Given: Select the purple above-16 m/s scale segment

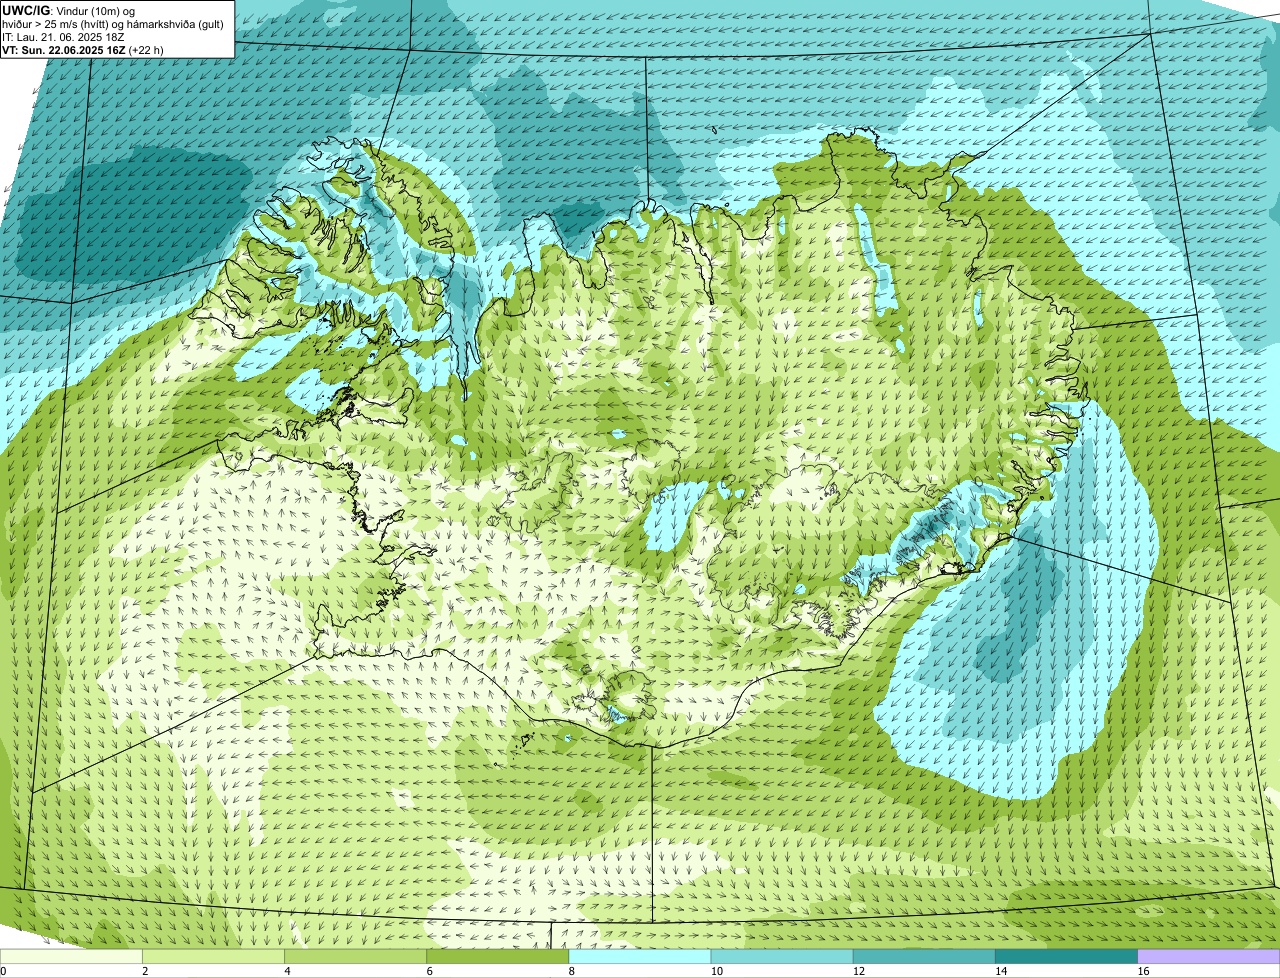Looking at the screenshot, I should click(x=1209, y=957).
